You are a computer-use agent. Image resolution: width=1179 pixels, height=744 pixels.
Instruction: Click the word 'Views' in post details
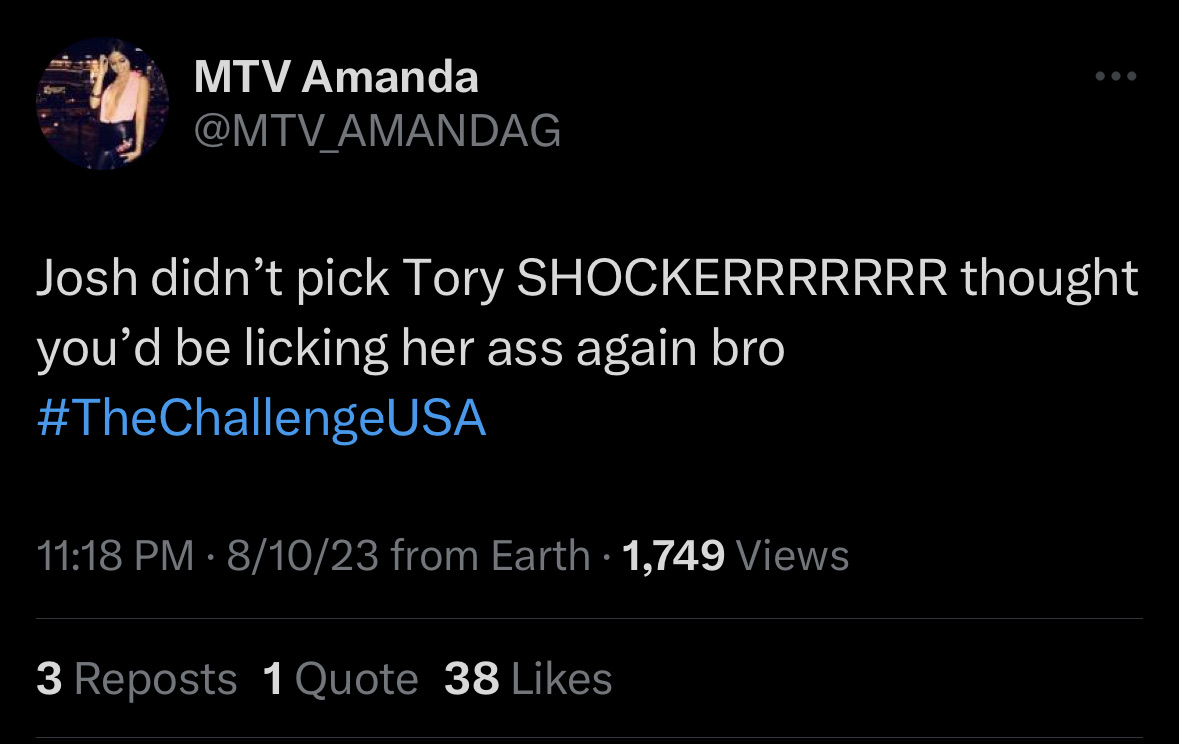793,555
